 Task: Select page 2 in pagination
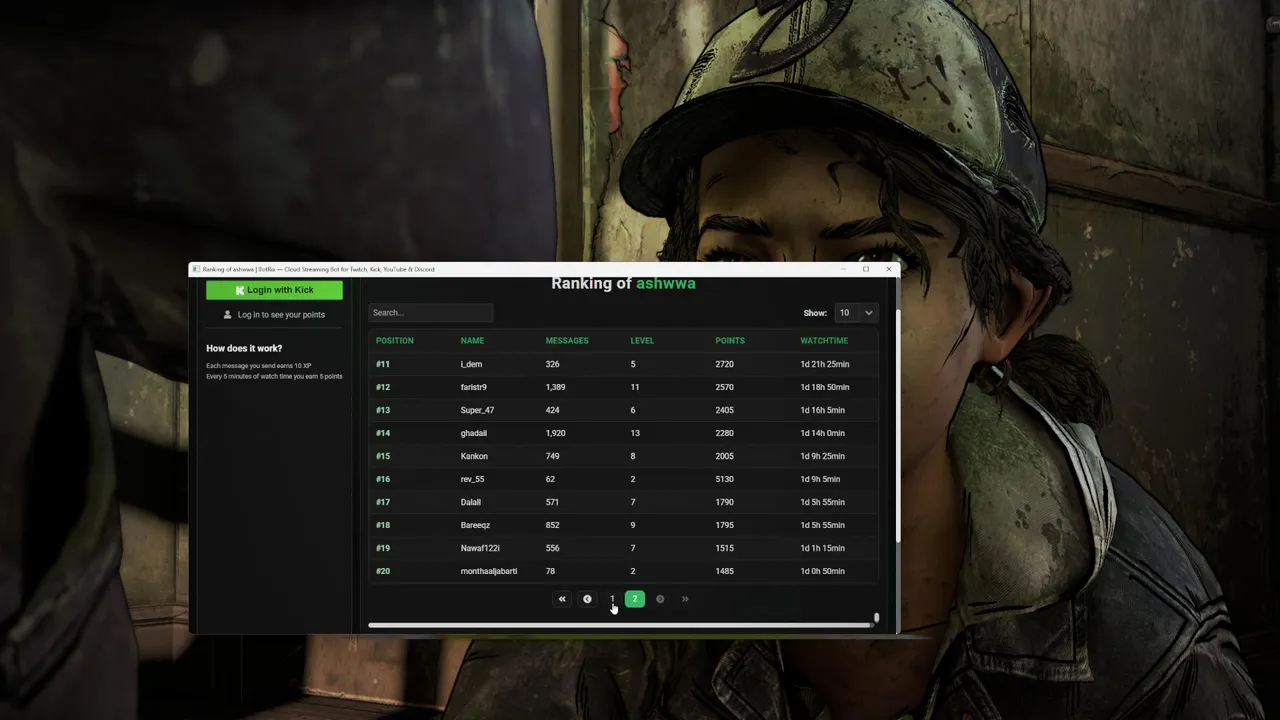coord(634,599)
